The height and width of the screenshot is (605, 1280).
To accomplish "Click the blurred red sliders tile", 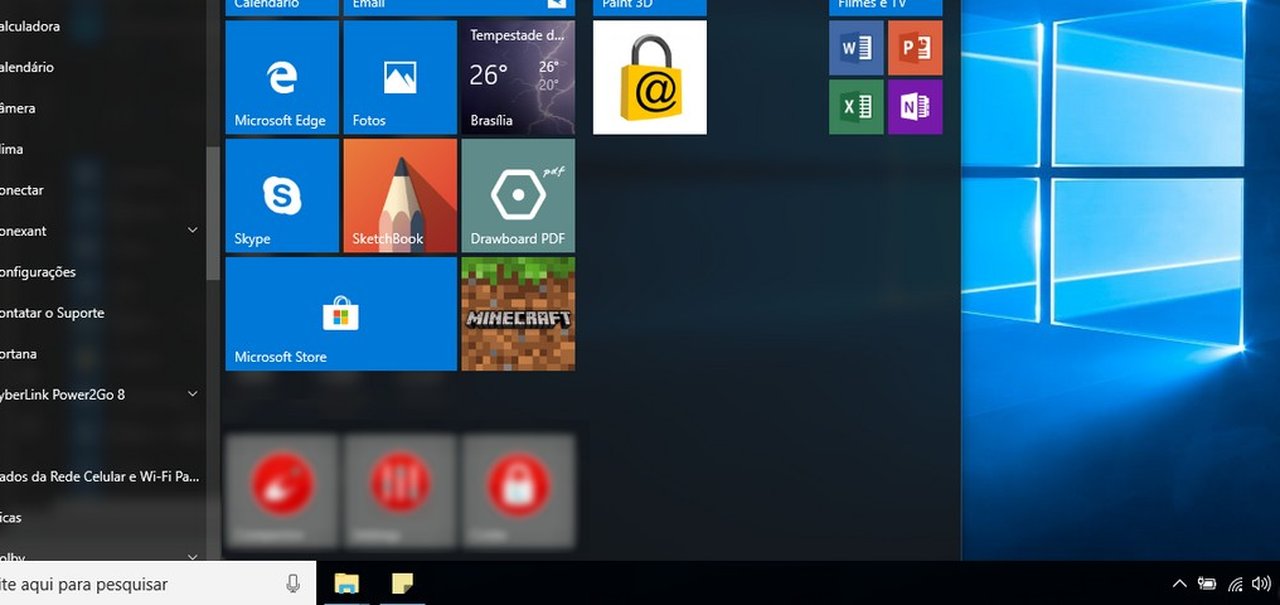I will (x=400, y=489).
